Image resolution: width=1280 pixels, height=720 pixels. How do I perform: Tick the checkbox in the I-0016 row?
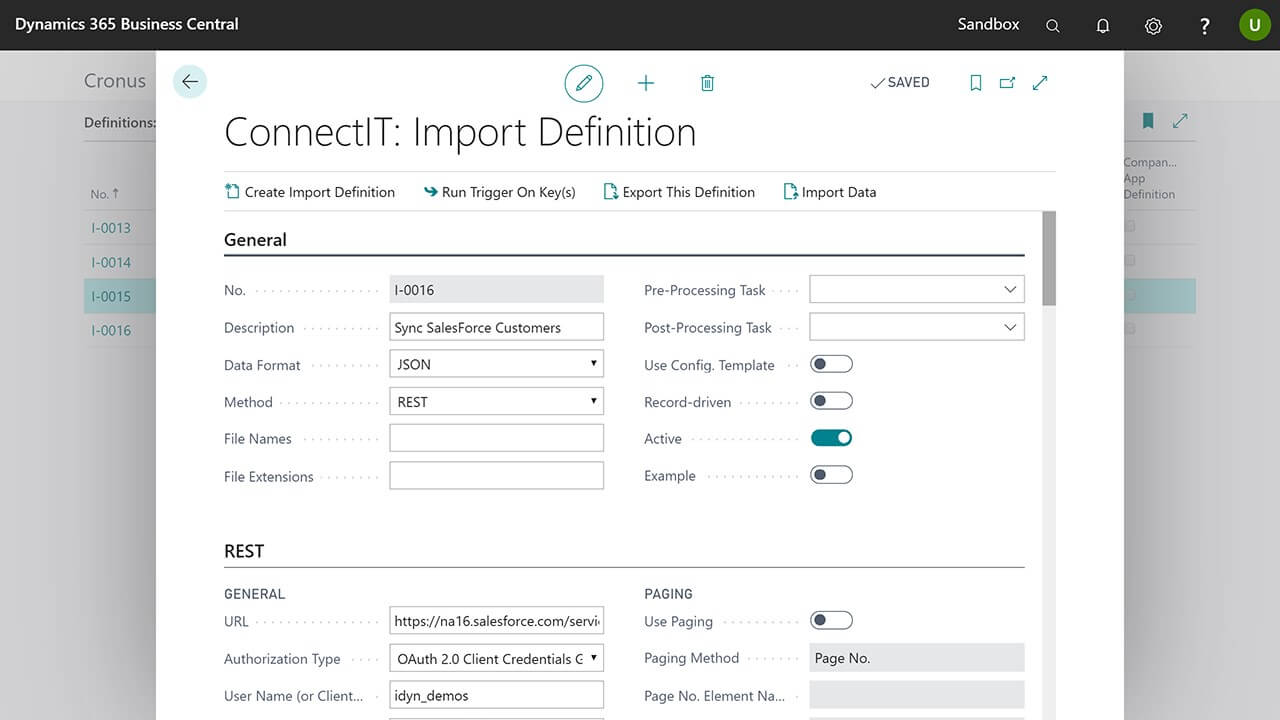(x=1130, y=329)
